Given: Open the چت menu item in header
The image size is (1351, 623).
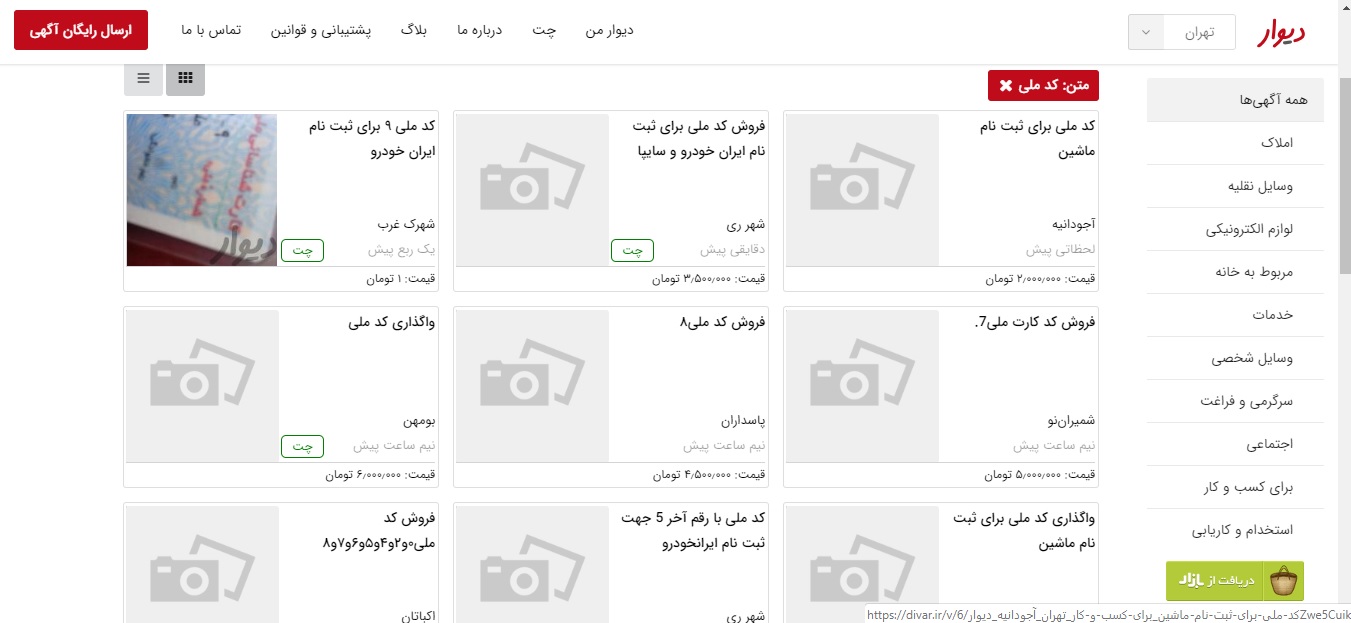Looking at the screenshot, I should 544,30.
